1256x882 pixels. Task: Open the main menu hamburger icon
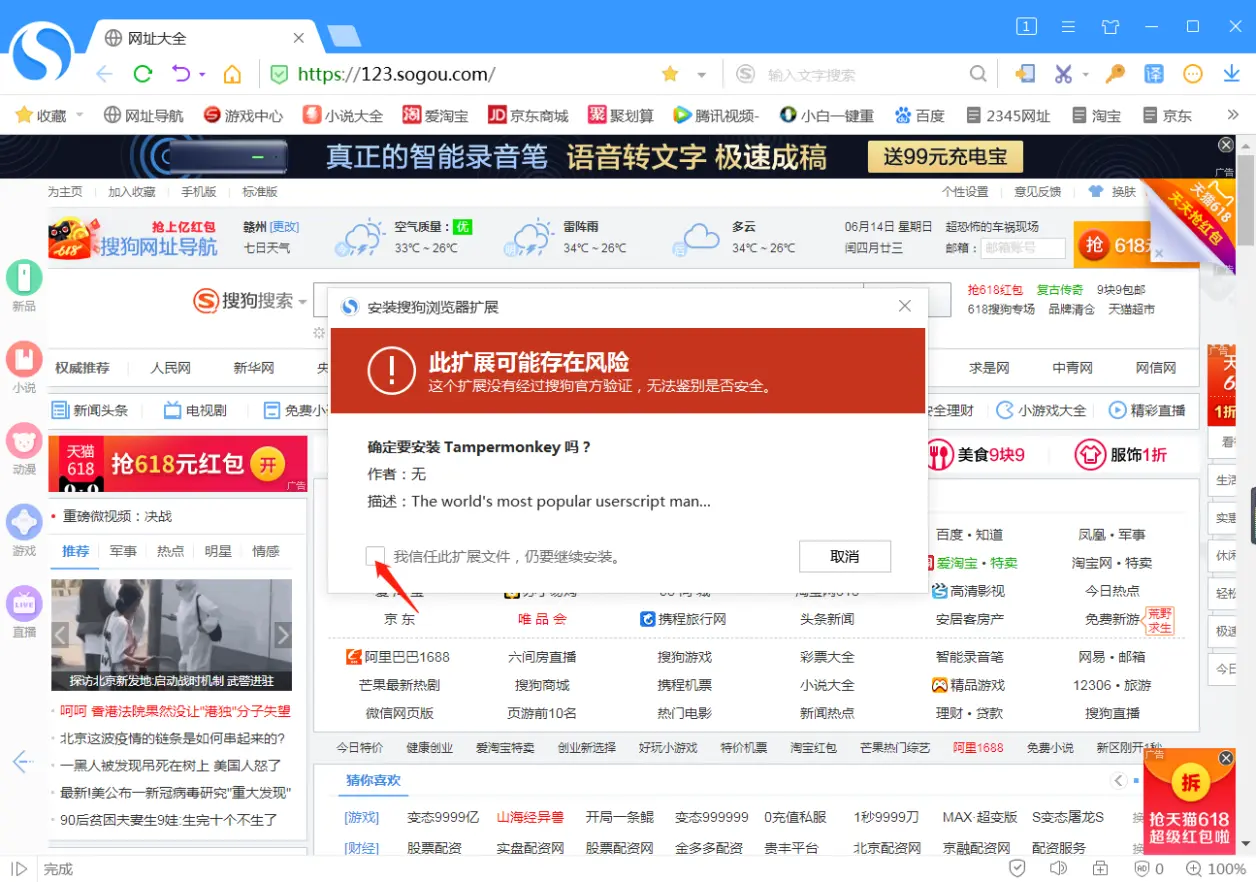[1068, 27]
